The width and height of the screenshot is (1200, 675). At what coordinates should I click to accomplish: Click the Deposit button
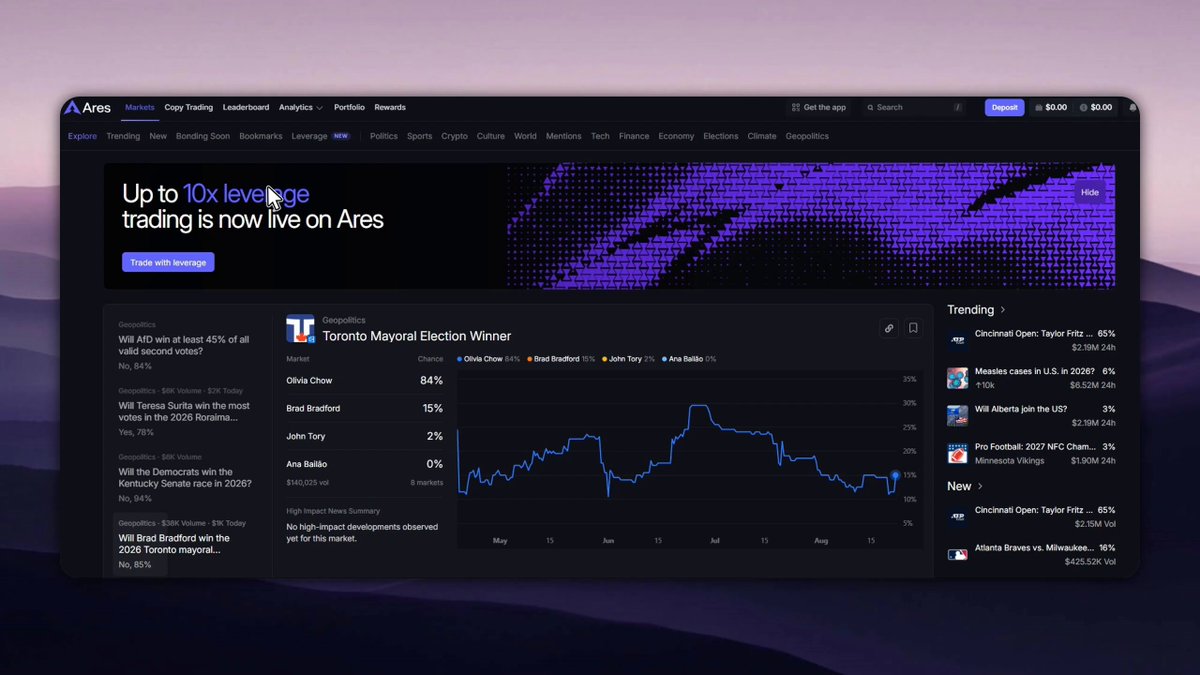tap(1004, 108)
